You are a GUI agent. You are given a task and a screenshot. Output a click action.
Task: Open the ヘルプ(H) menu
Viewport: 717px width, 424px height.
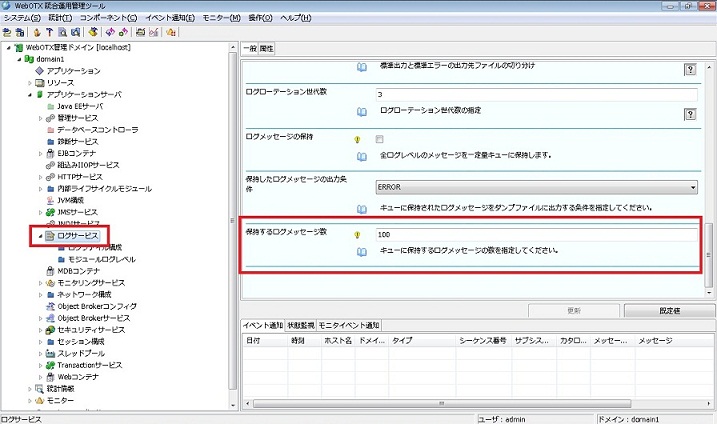(296, 18)
